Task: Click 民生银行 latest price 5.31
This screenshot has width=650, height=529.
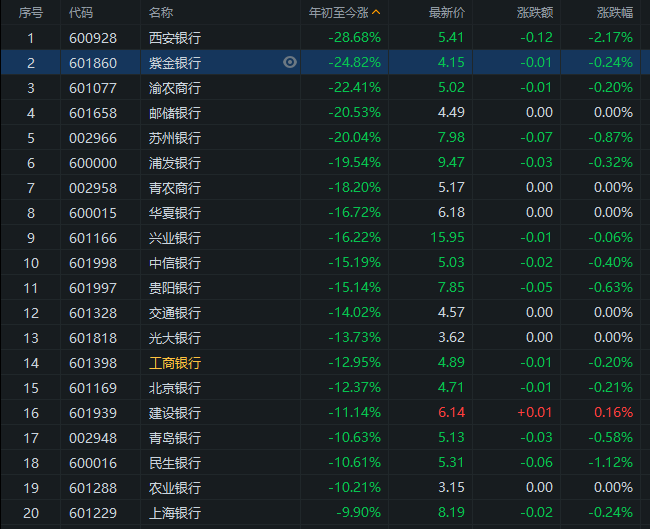Action: [451, 462]
